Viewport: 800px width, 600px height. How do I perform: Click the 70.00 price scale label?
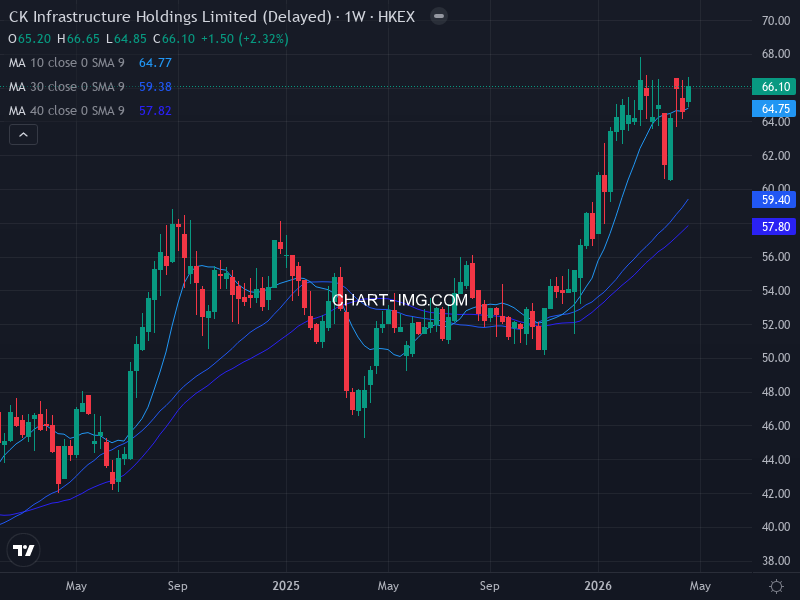[776, 21]
